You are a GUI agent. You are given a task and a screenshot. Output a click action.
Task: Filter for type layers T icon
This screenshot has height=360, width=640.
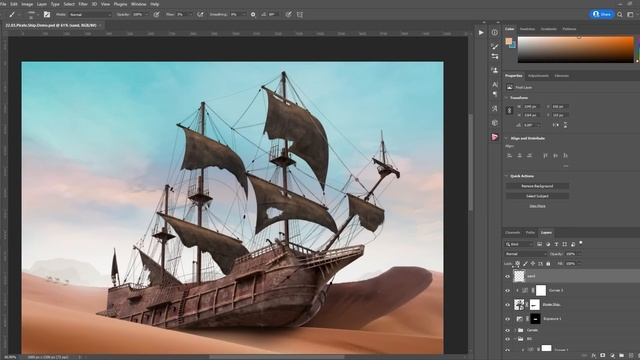pos(556,244)
